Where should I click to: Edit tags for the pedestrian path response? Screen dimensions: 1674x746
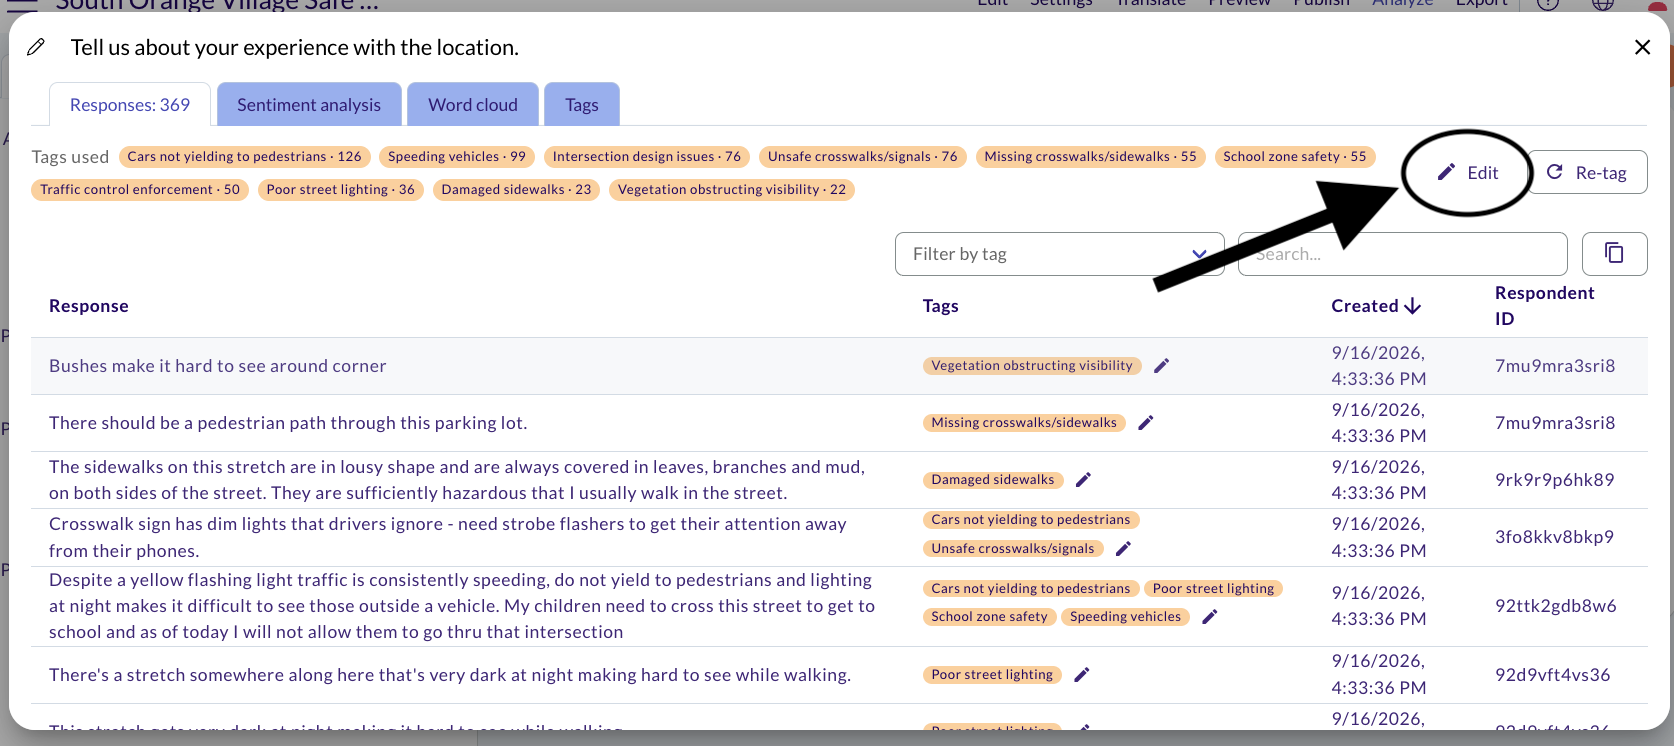[1146, 423]
